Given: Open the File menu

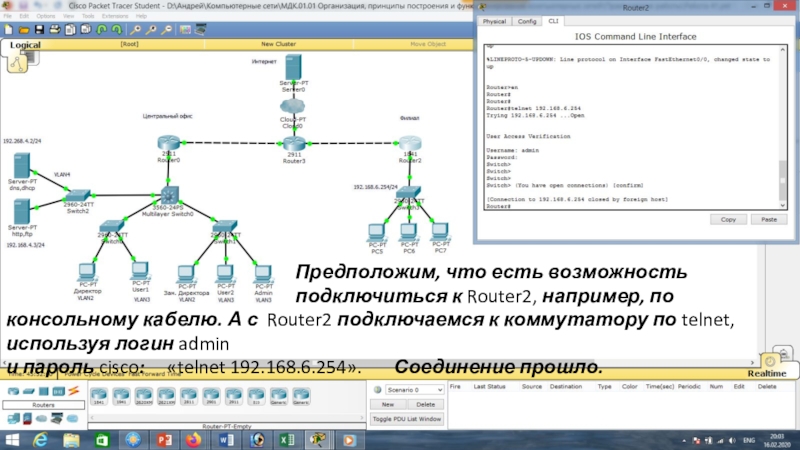Looking at the screenshot, I should (x=7, y=16).
